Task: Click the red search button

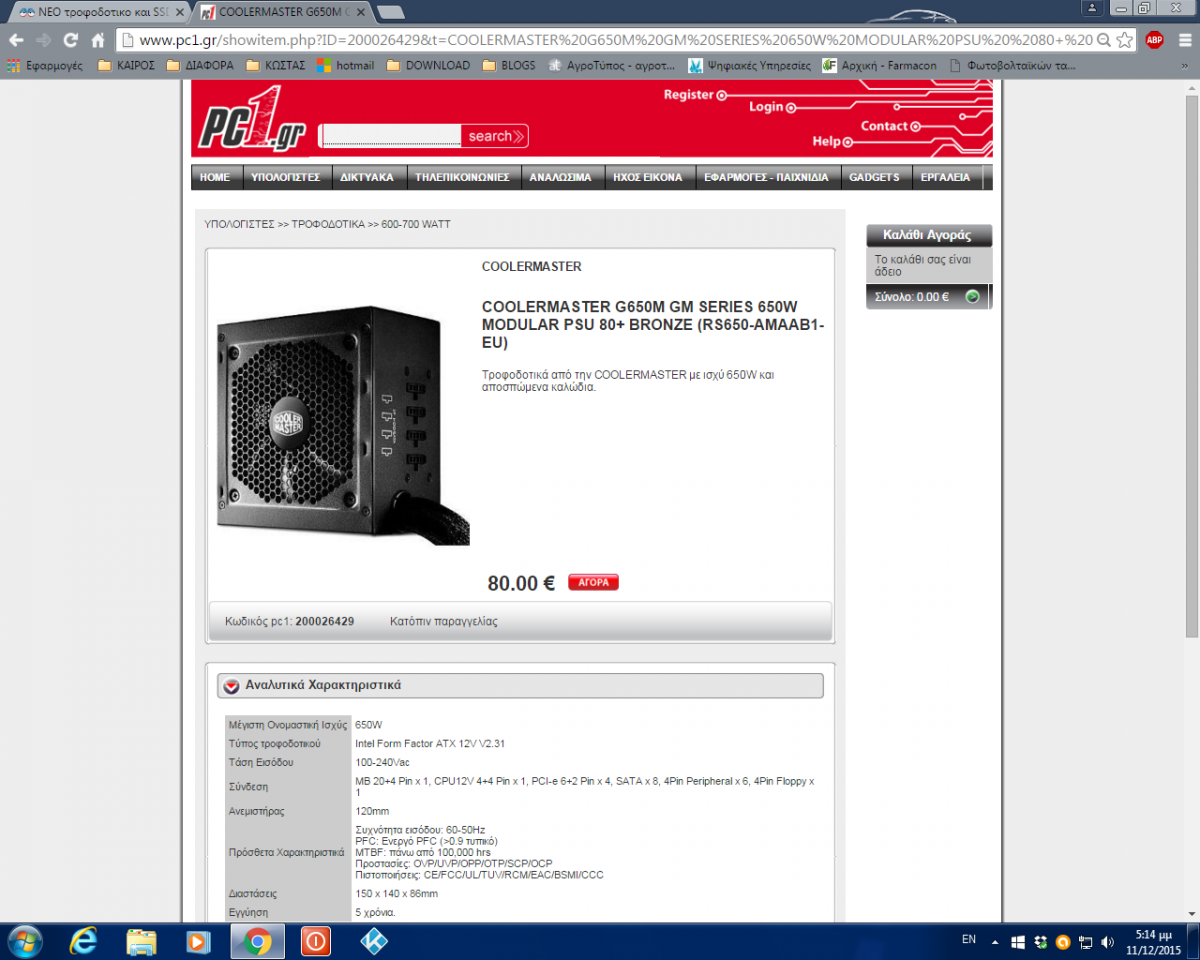Action: (x=495, y=136)
